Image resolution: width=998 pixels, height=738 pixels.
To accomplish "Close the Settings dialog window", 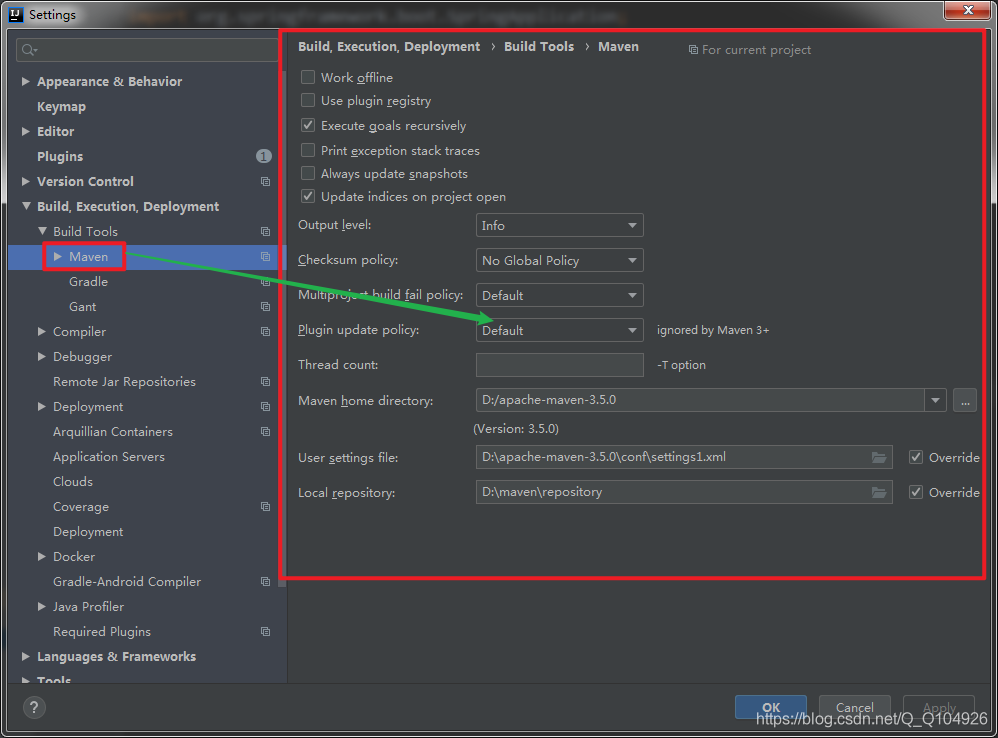I will click(x=967, y=11).
